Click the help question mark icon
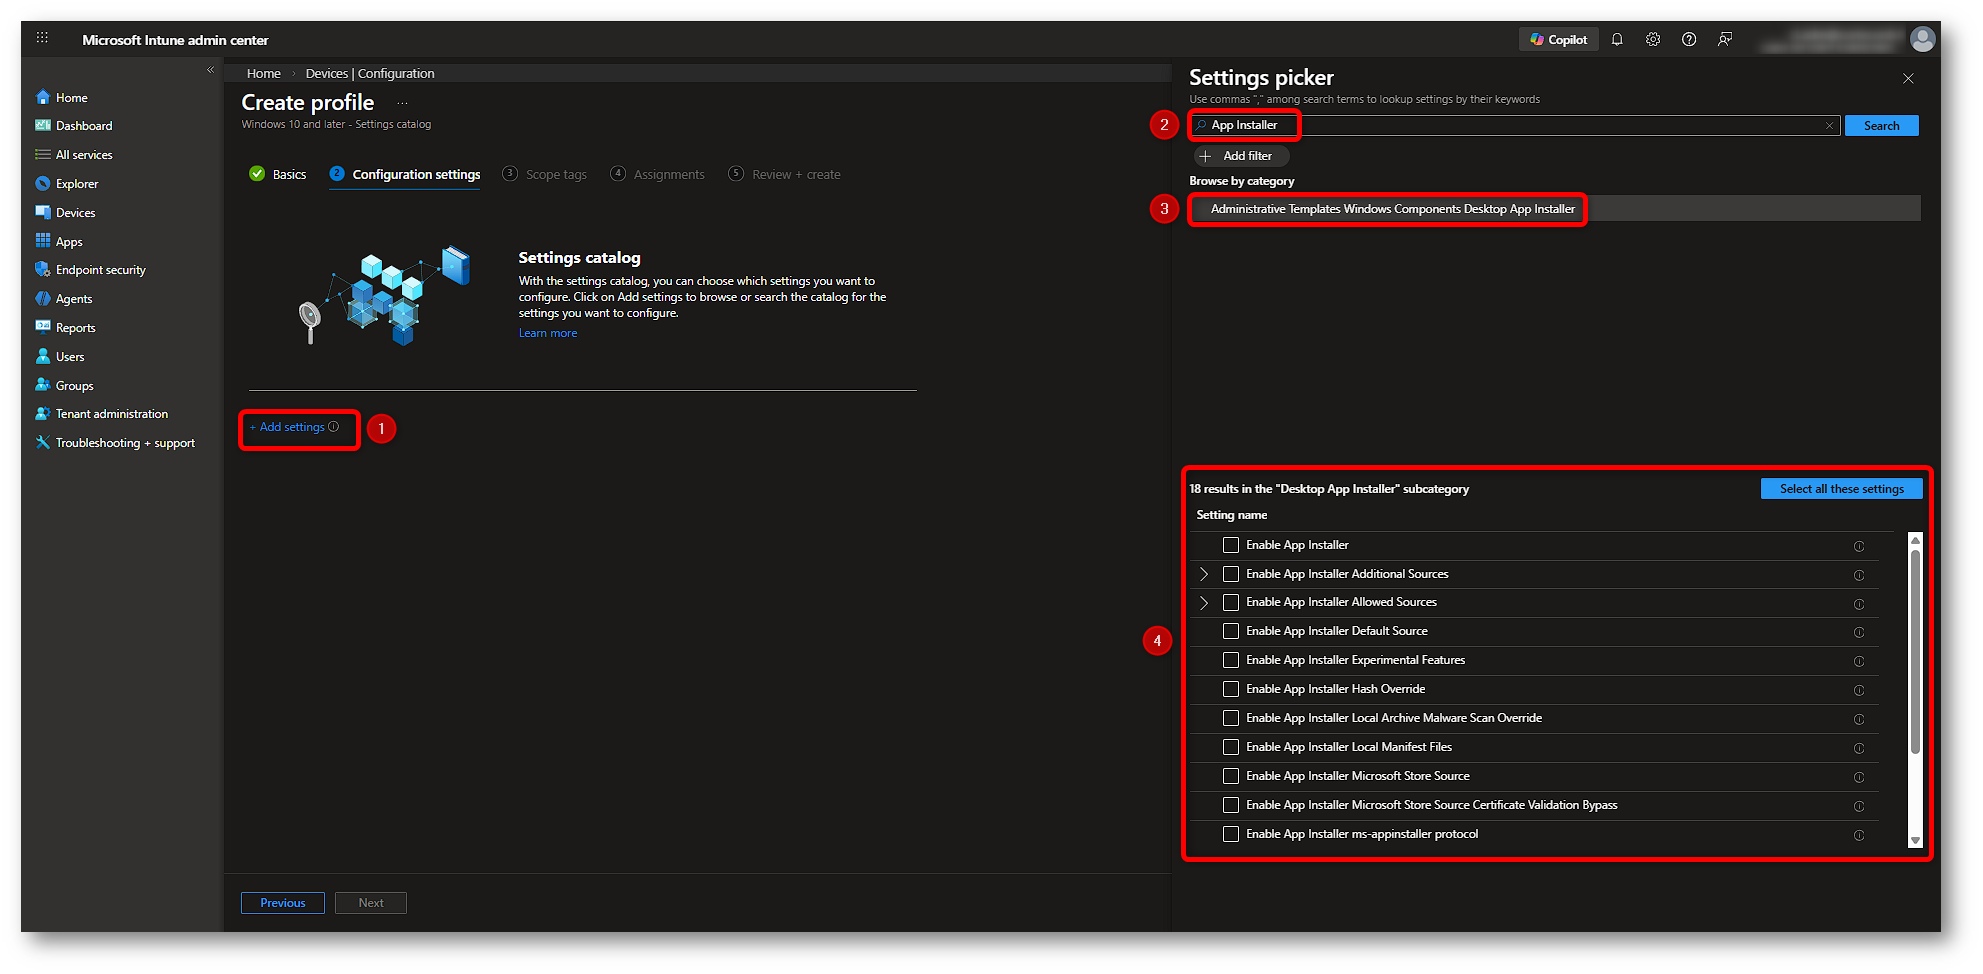 1689,40
